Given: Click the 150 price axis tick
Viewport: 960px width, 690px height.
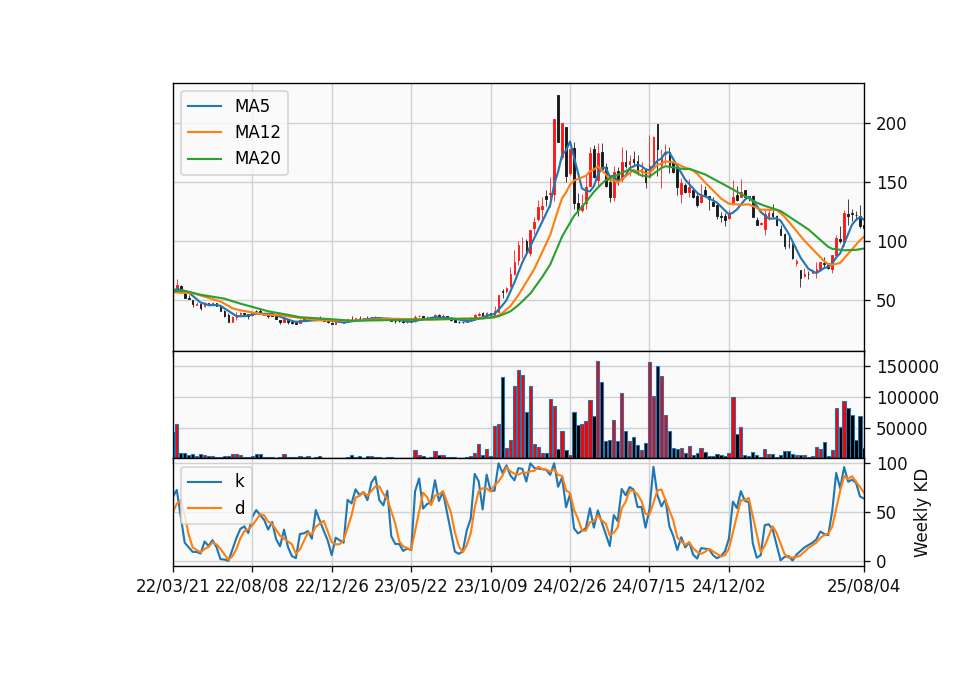Looking at the screenshot, I should click(x=891, y=183).
